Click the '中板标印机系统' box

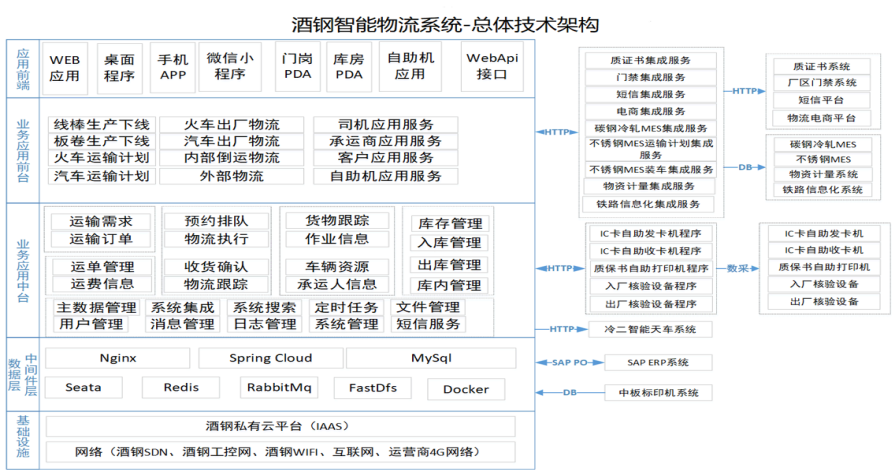pyautogui.click(x=658, y=393)
